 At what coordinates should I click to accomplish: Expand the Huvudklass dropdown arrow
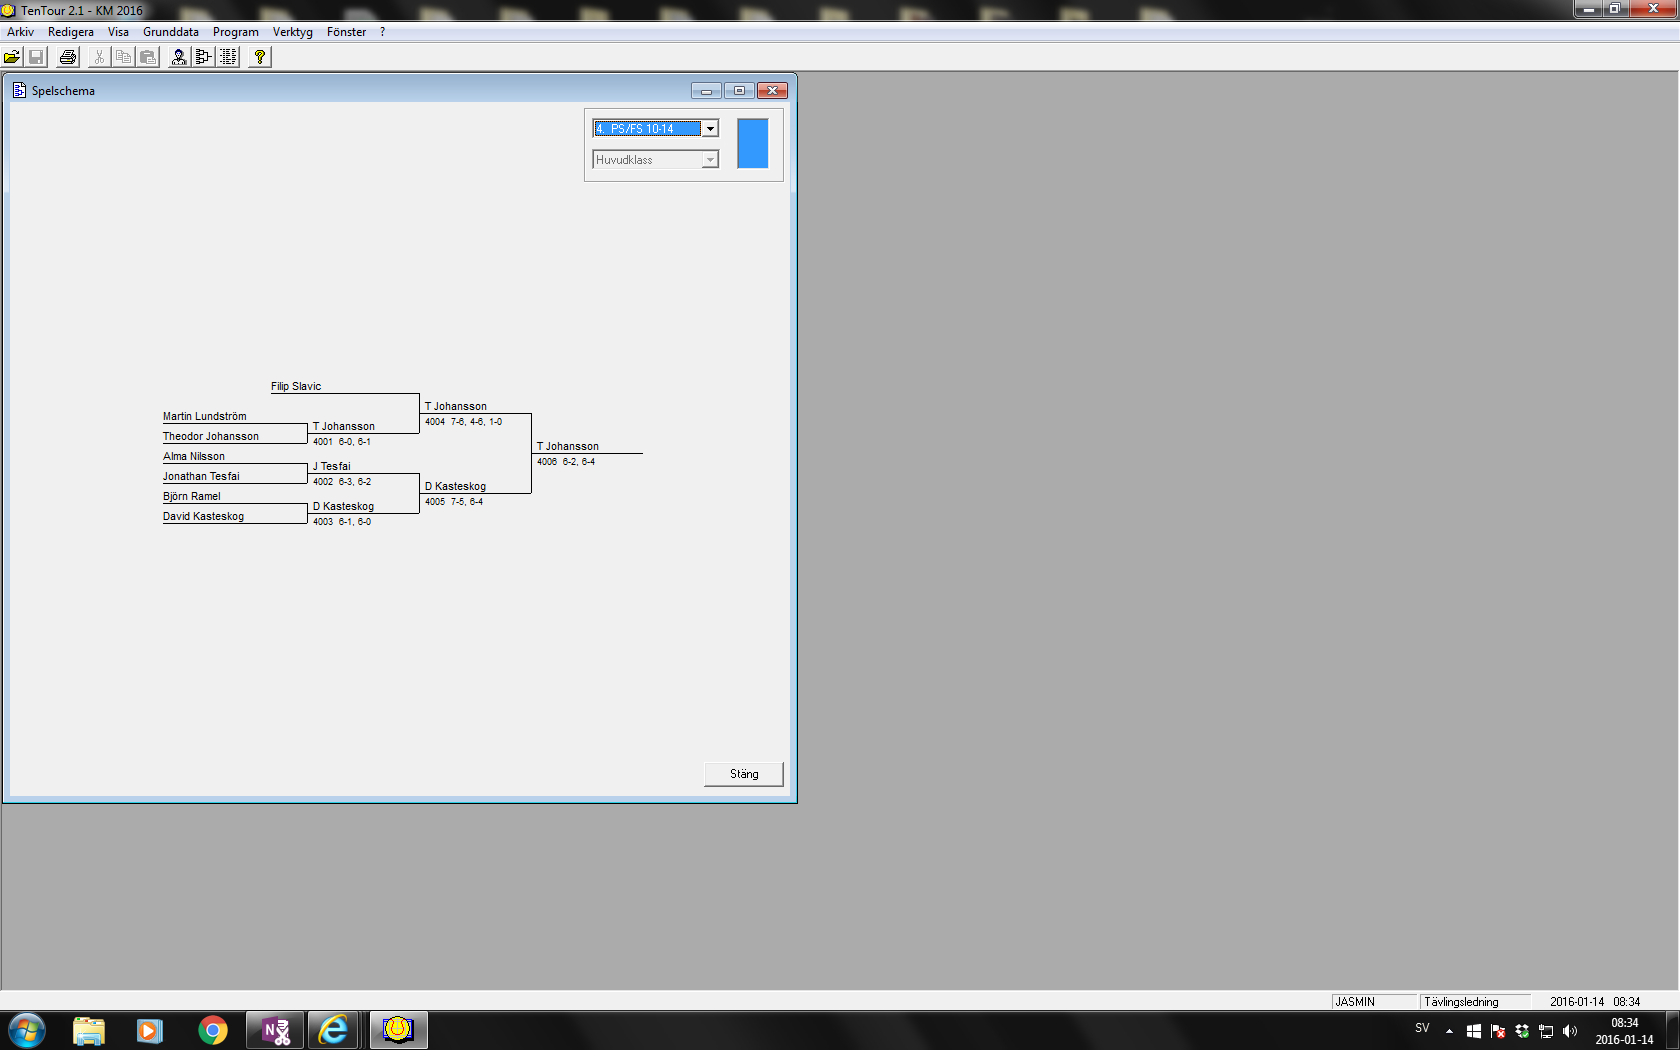tap(710, 160)
